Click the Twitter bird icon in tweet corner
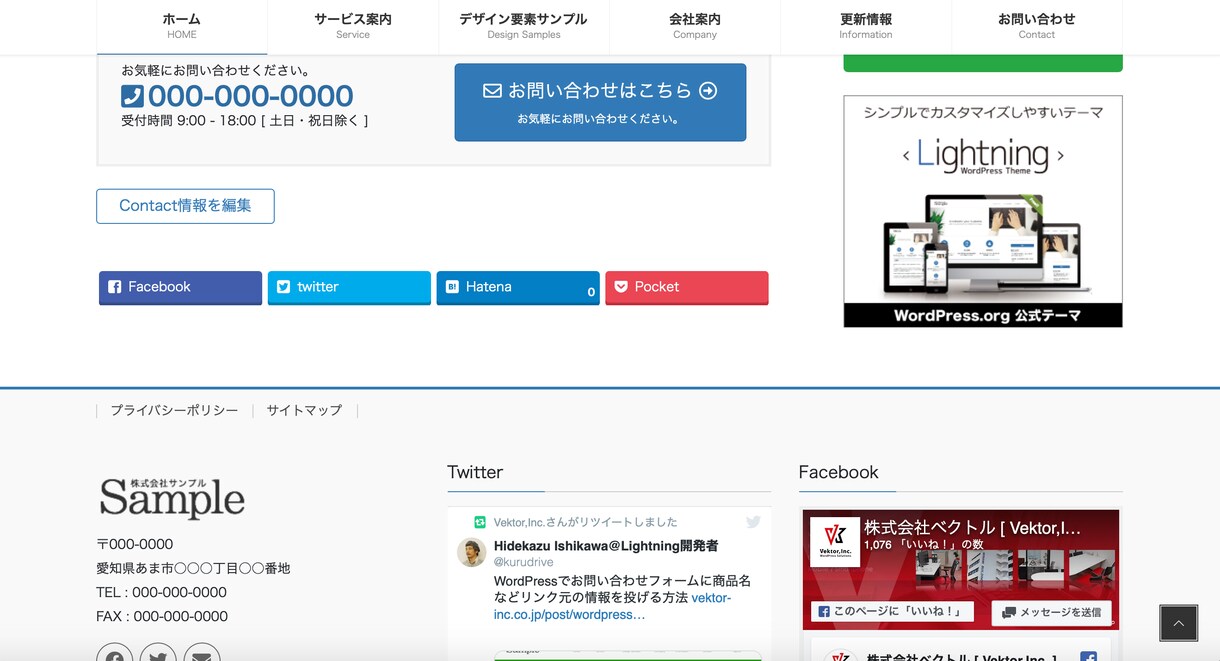 [x=753, y=522]
